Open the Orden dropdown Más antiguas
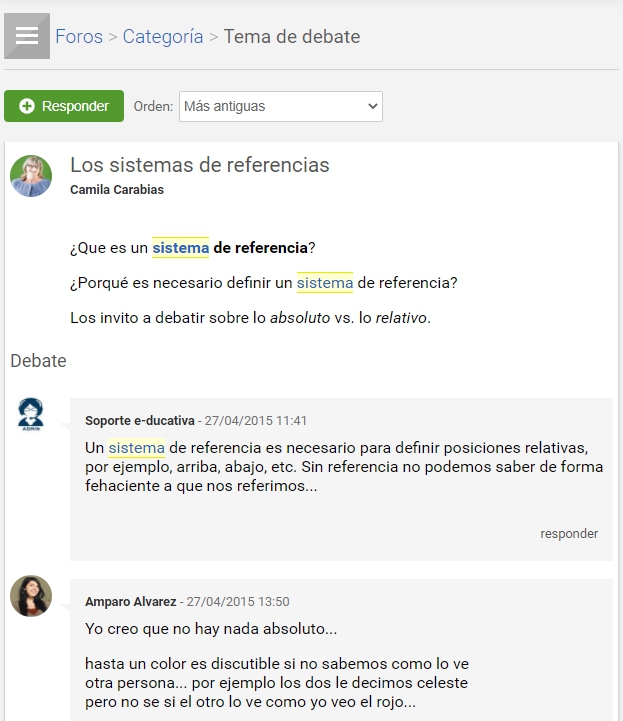Screen dimensions: 623x721 [x=280, y=106]
